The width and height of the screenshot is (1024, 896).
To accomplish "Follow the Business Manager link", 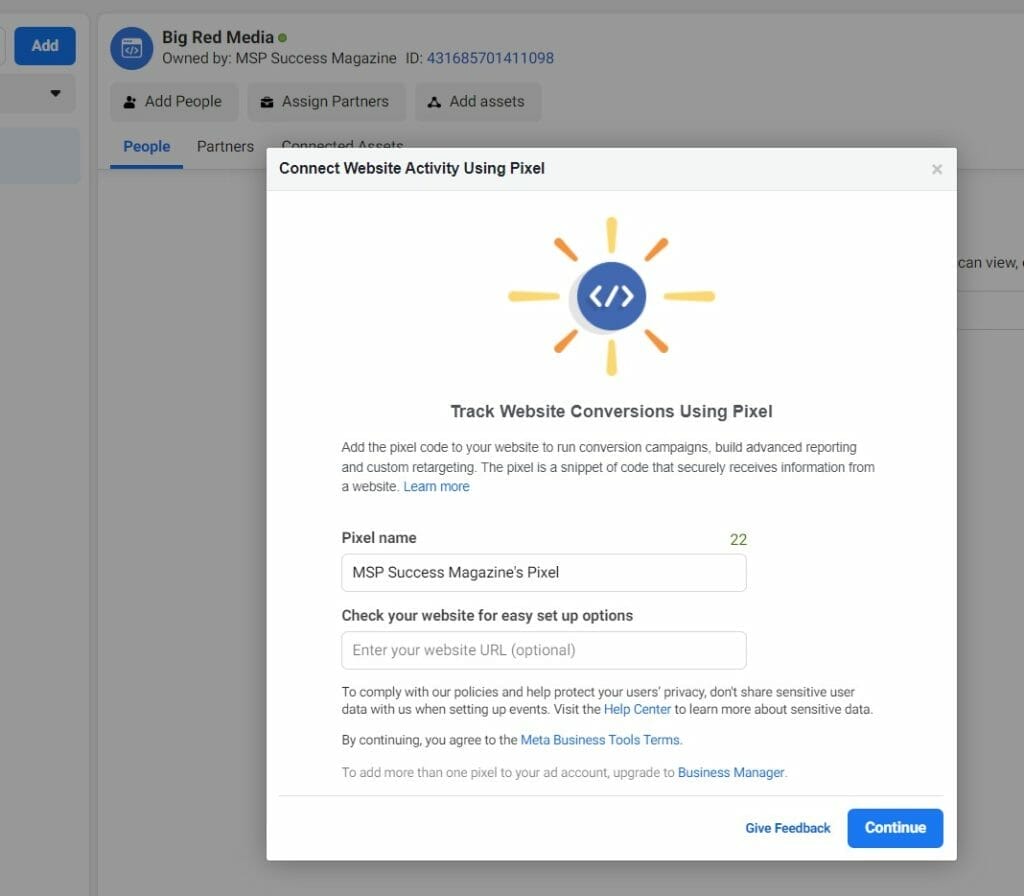I will [731, 773].
